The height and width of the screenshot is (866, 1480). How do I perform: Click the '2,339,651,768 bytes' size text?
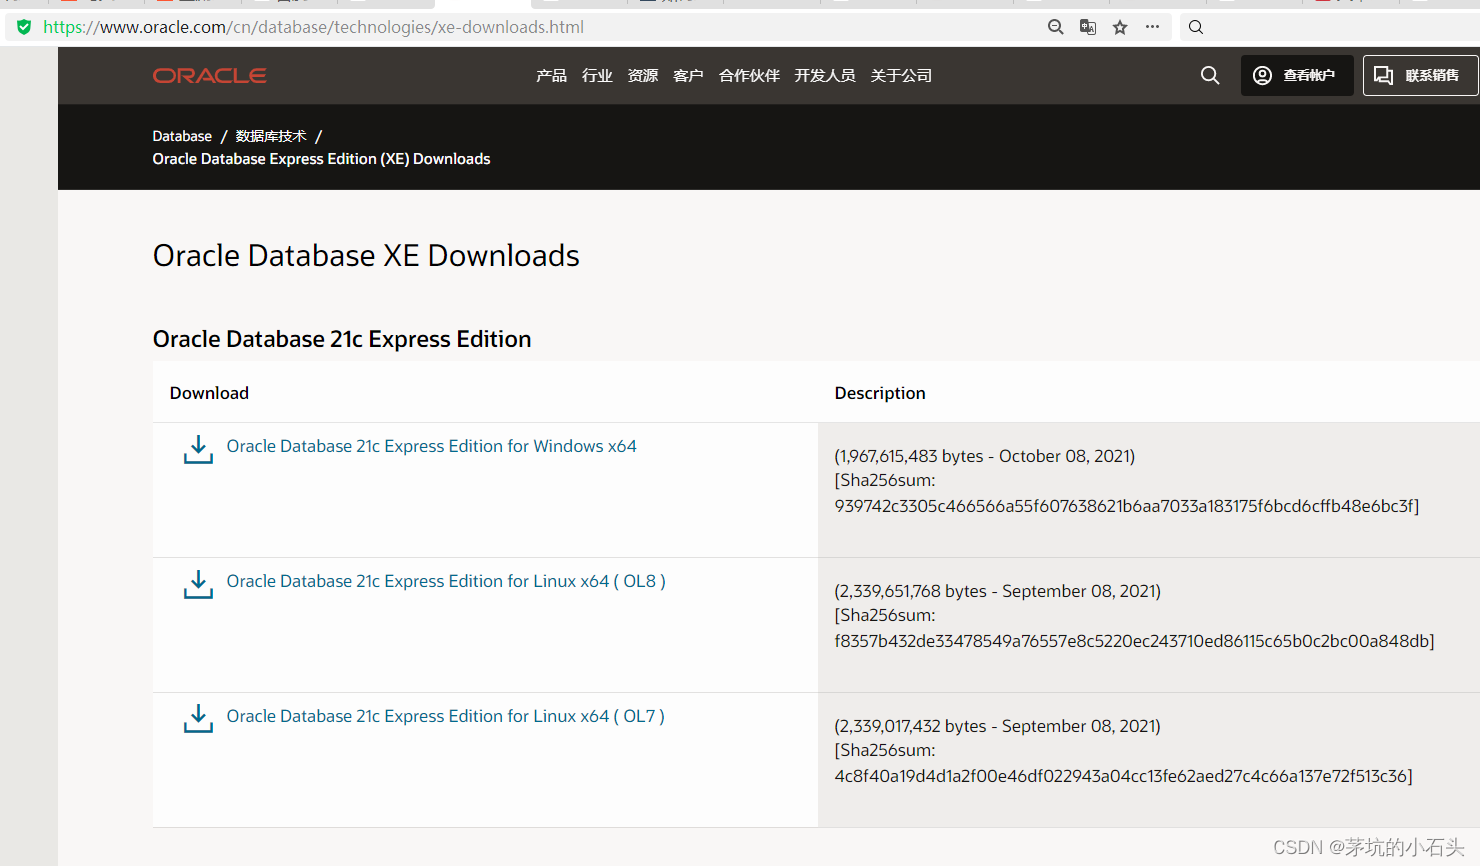coord(913,591)
